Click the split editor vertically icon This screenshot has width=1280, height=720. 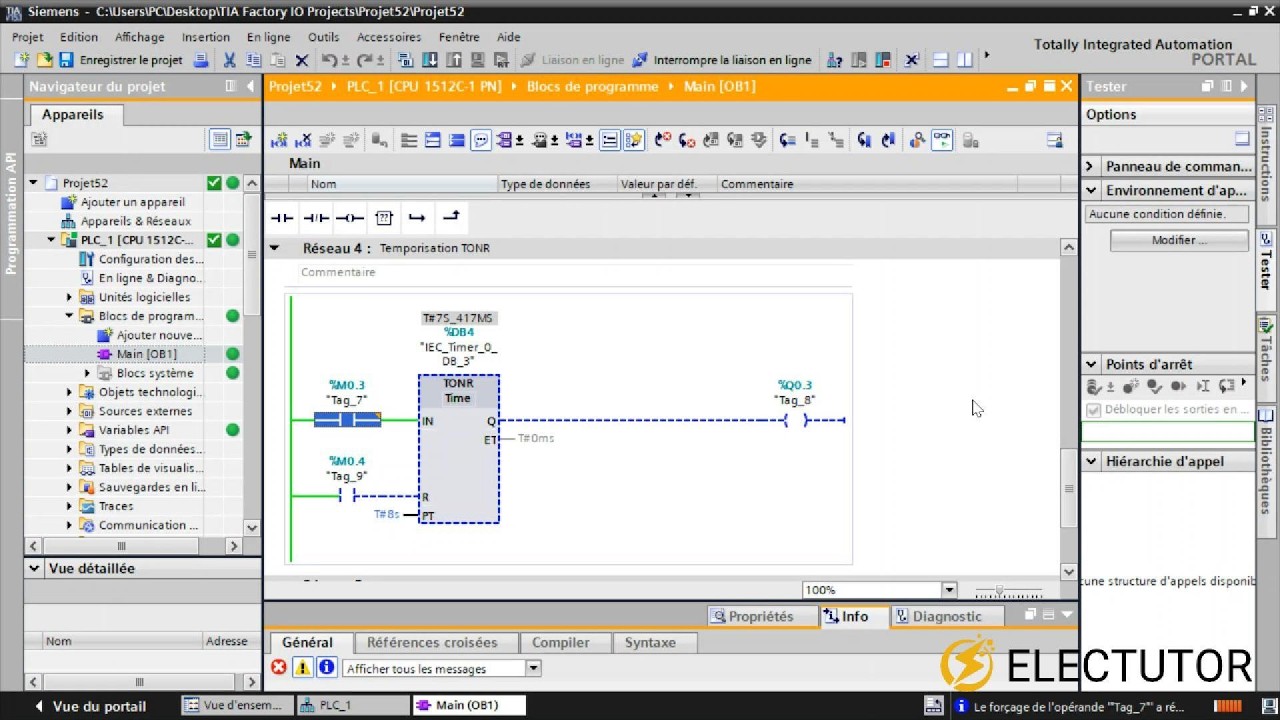click(x=964, y=60)
